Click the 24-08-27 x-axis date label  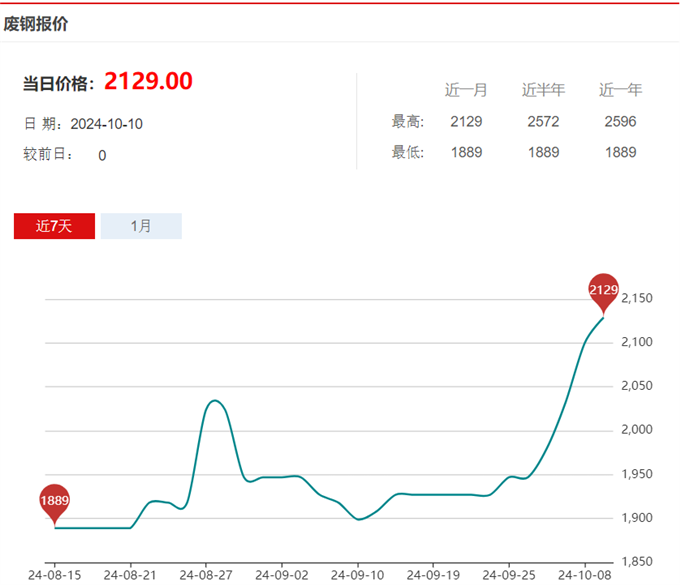click(206, 575)
